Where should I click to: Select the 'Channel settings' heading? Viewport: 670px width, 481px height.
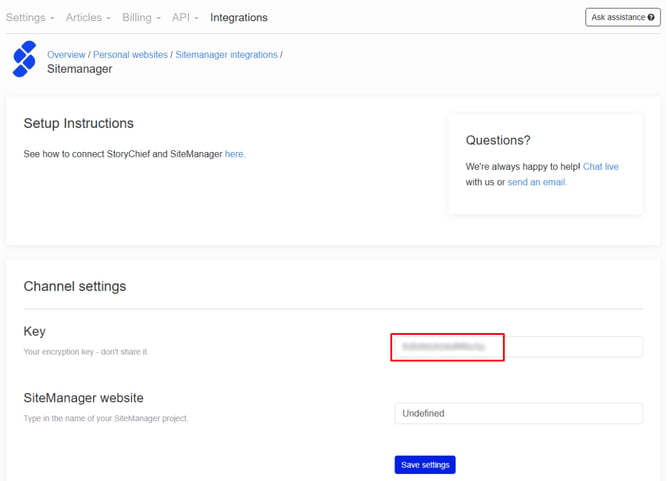[75, 286]
